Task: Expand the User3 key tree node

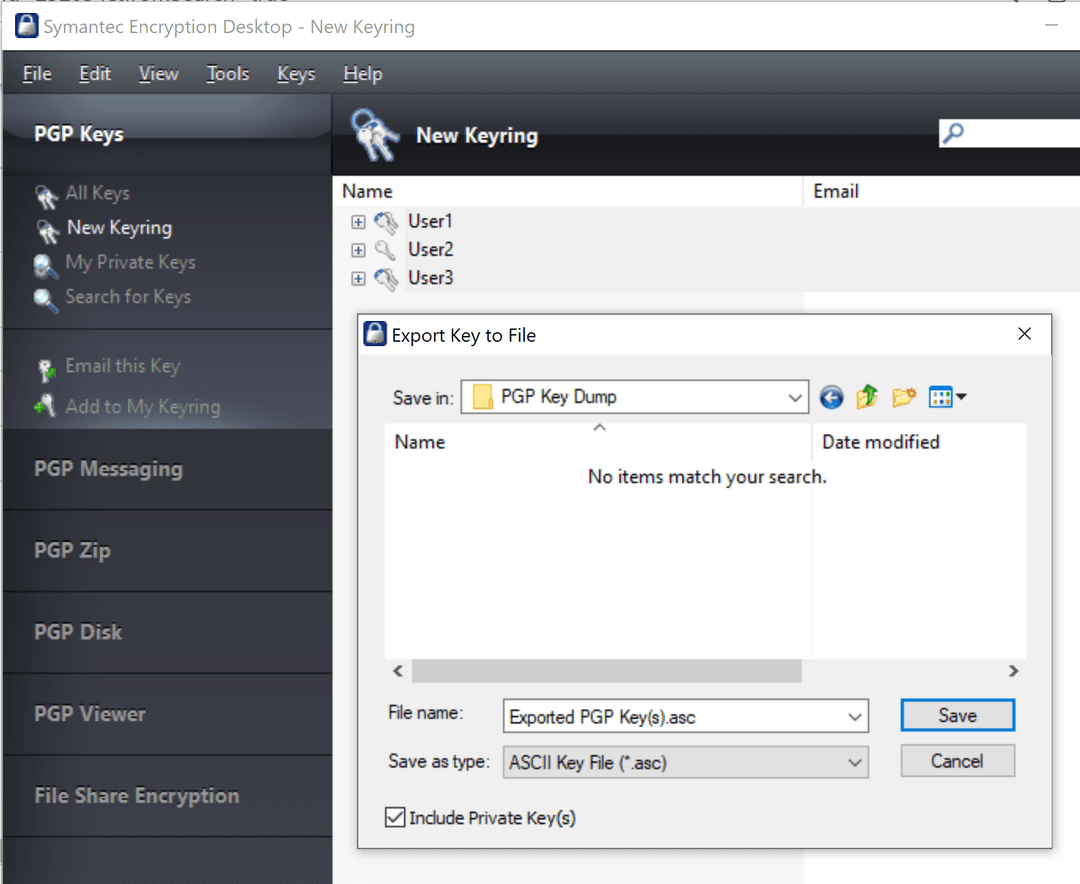Action: (x=358, y=279)
